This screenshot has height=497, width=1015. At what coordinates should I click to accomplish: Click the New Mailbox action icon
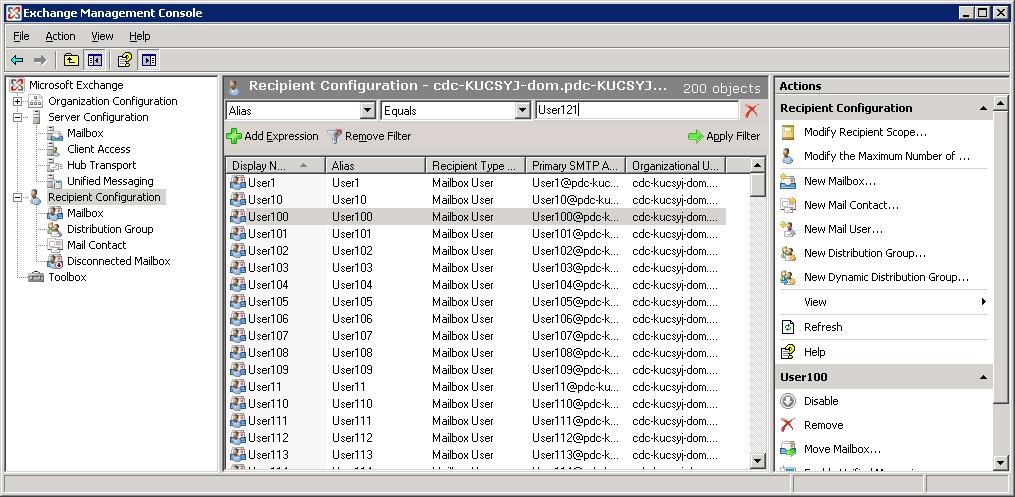click(788, 181)
